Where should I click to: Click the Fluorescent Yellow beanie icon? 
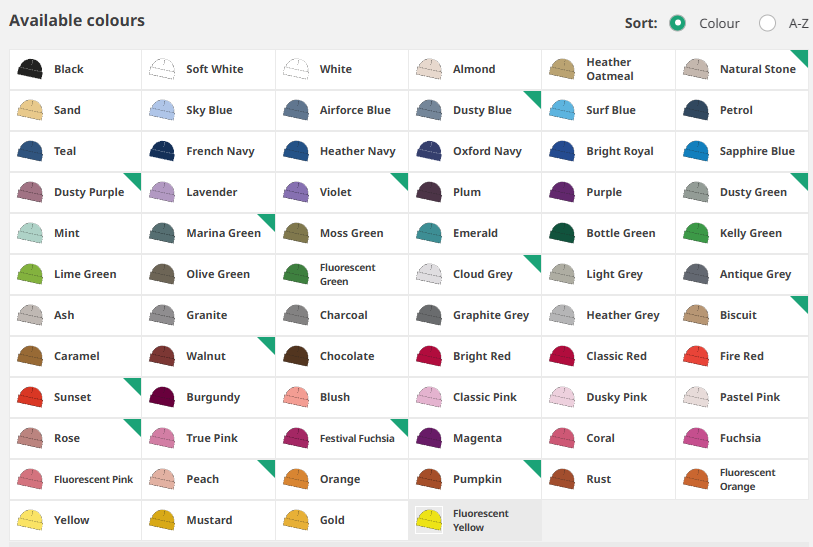[429, 520]
